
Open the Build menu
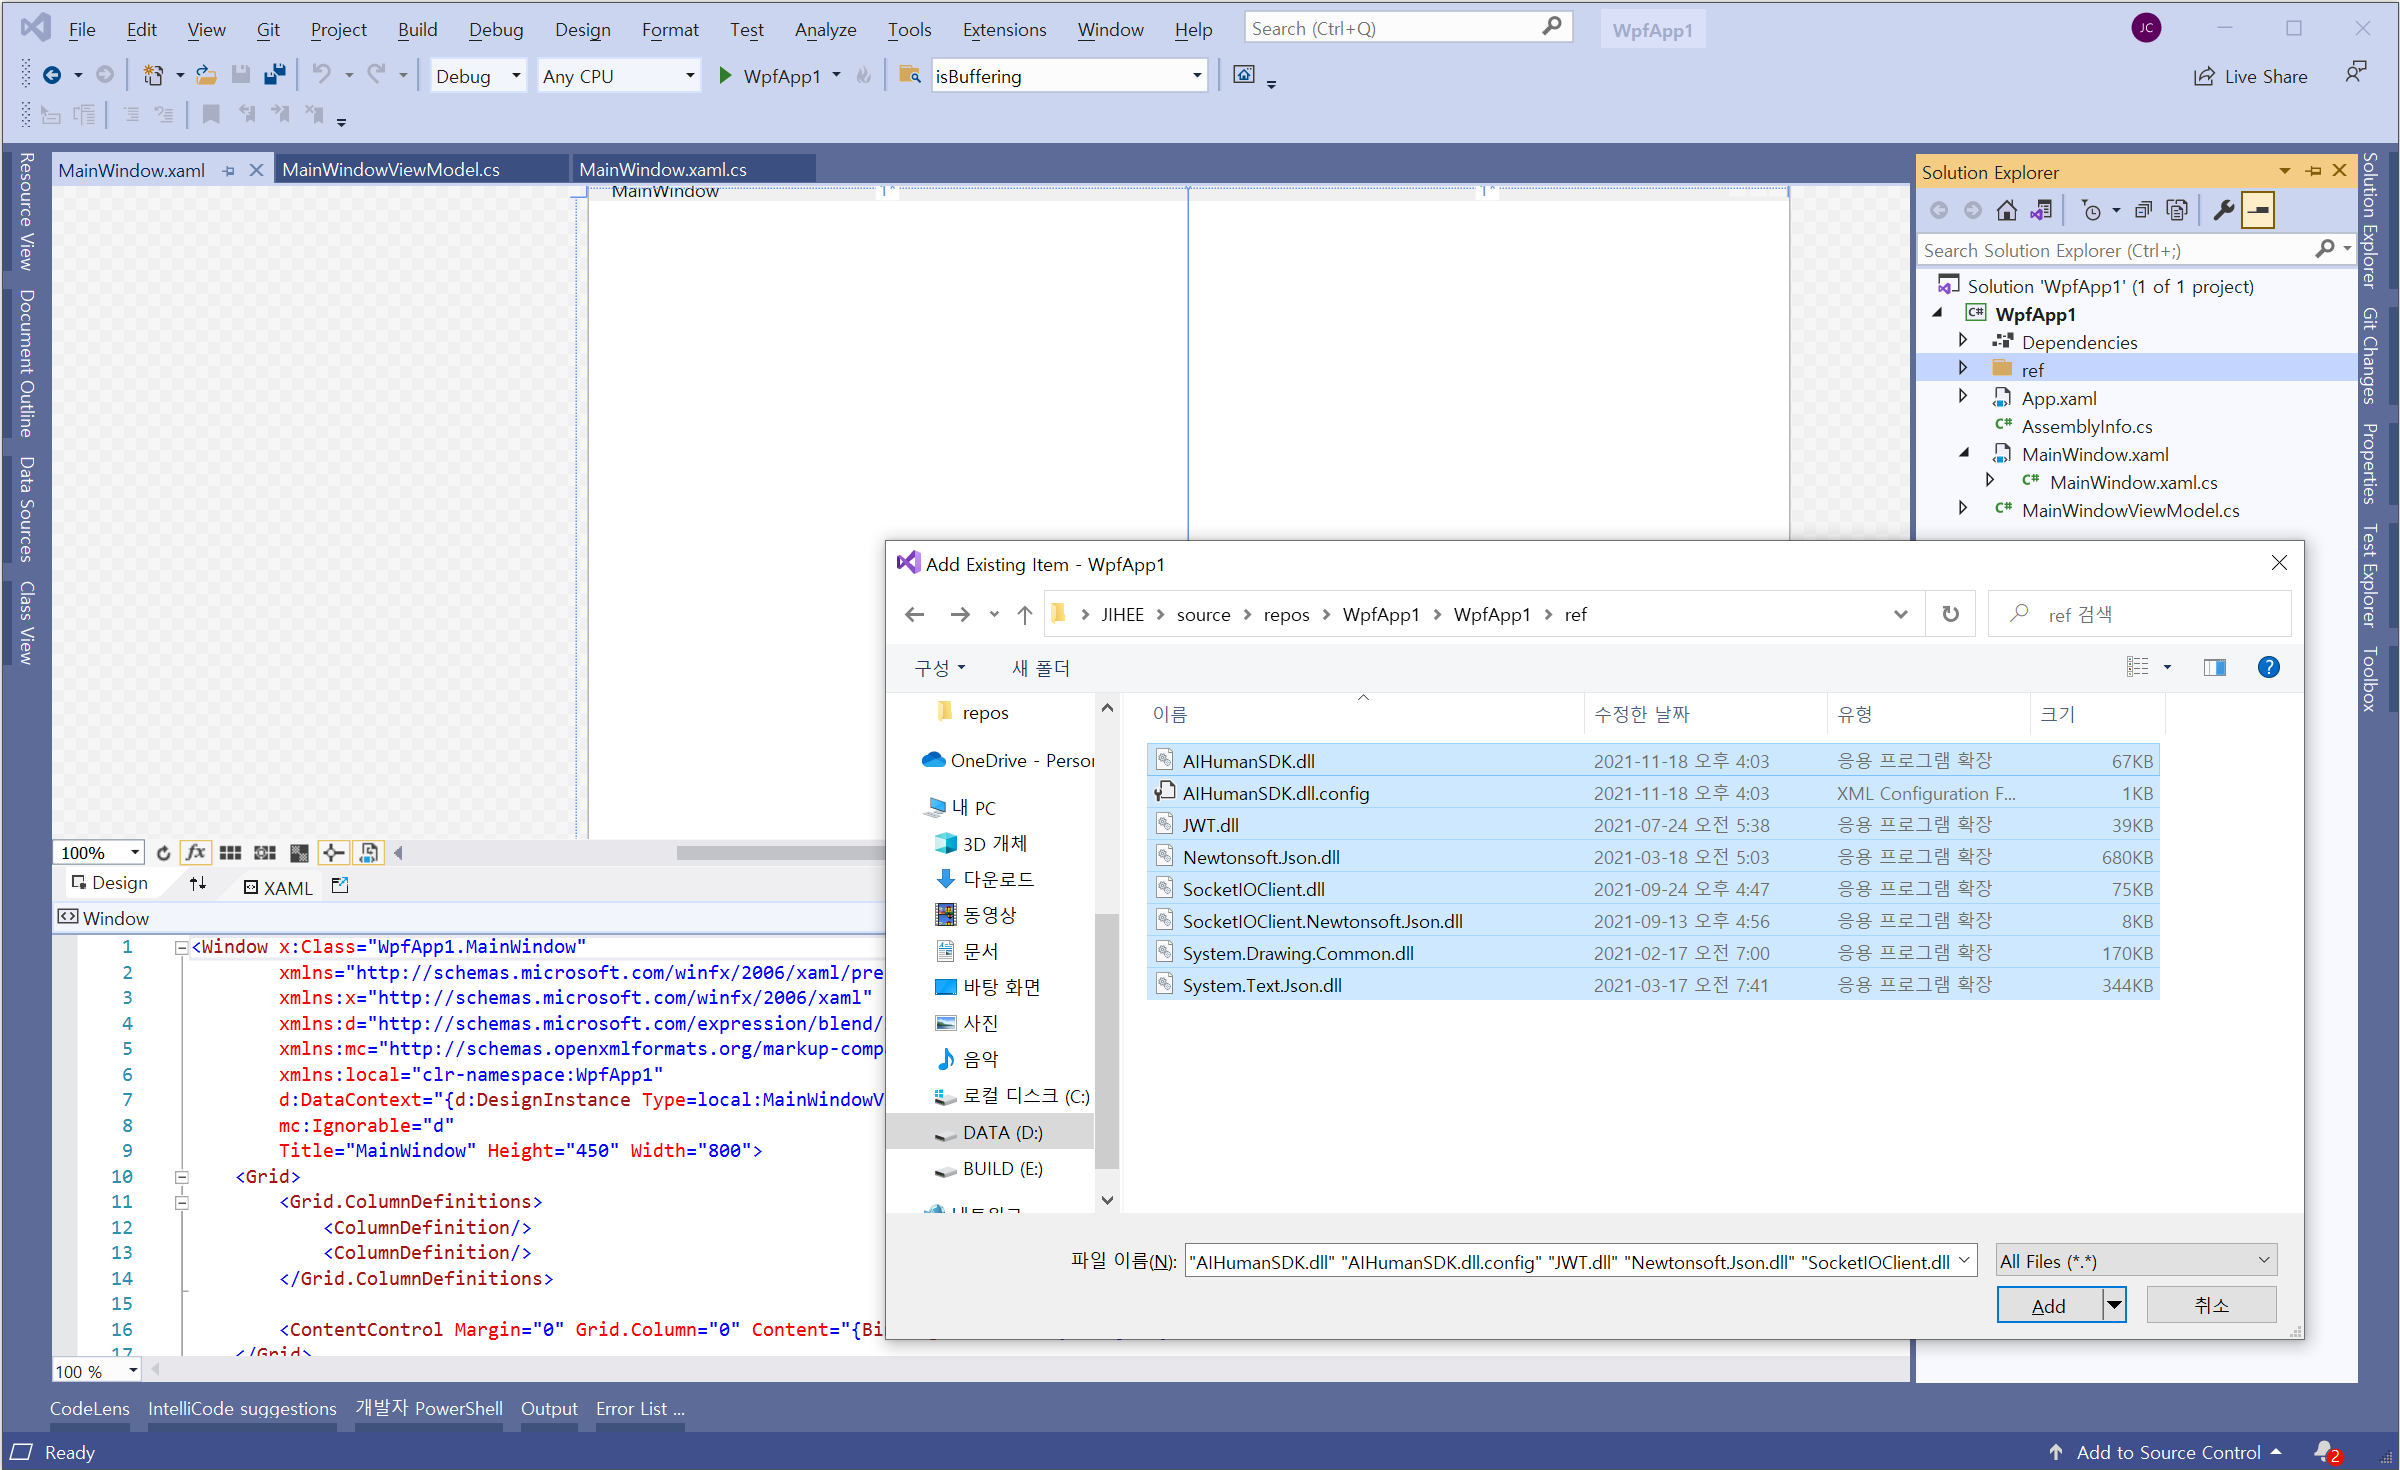pos(417,29)
